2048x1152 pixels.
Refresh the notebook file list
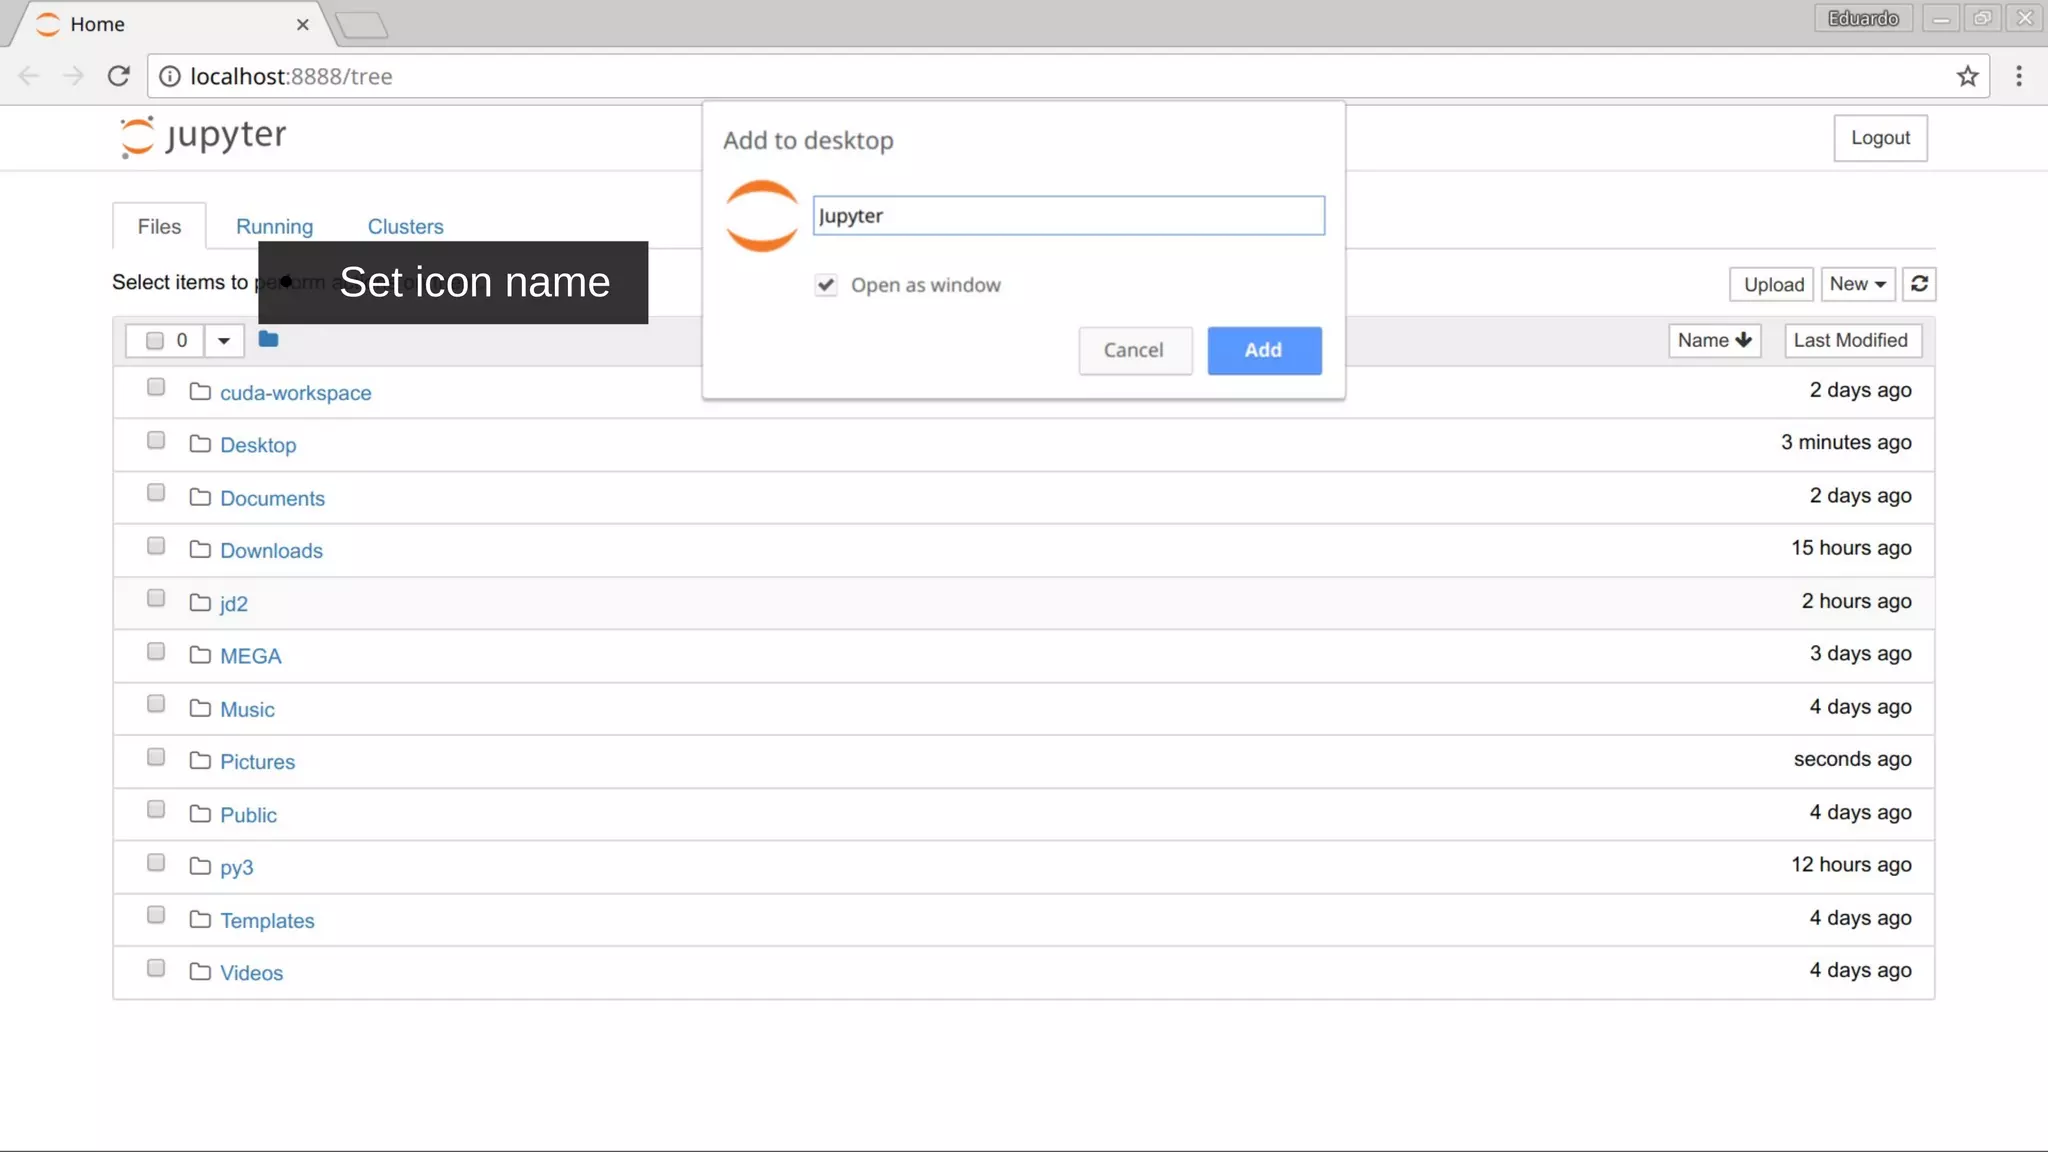[x=1919, y=284]
